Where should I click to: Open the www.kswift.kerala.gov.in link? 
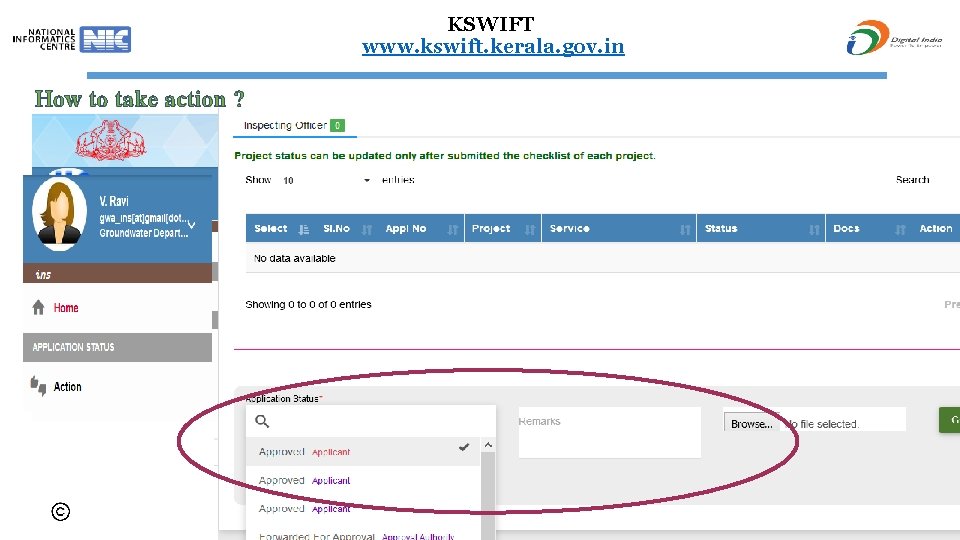click(x=493, y=47)
